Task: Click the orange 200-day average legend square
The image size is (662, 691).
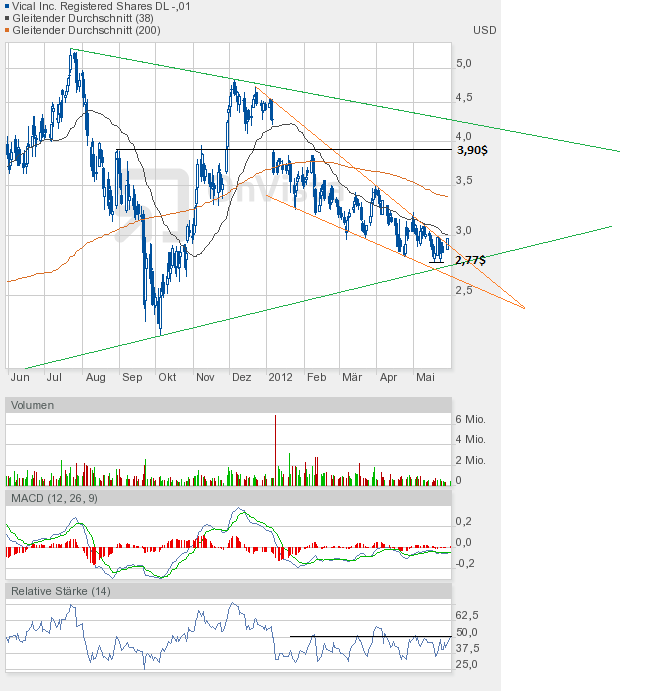Action: pyautogui.click(x=9, y=31)
